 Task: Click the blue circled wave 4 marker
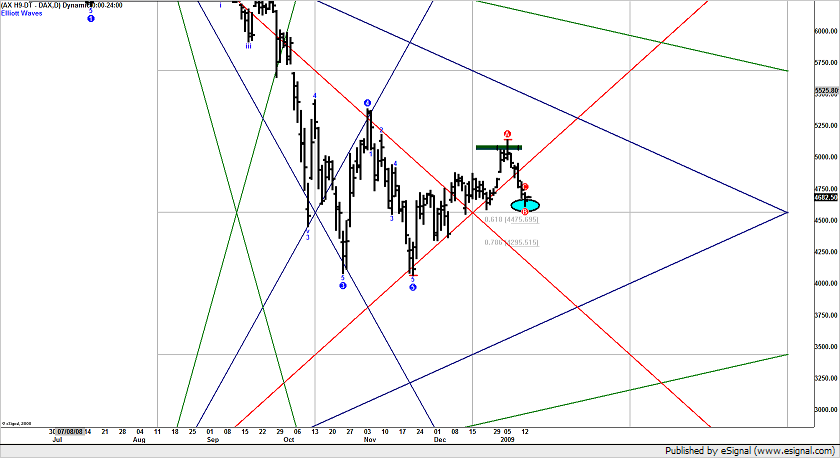click(x=368, y=103)
